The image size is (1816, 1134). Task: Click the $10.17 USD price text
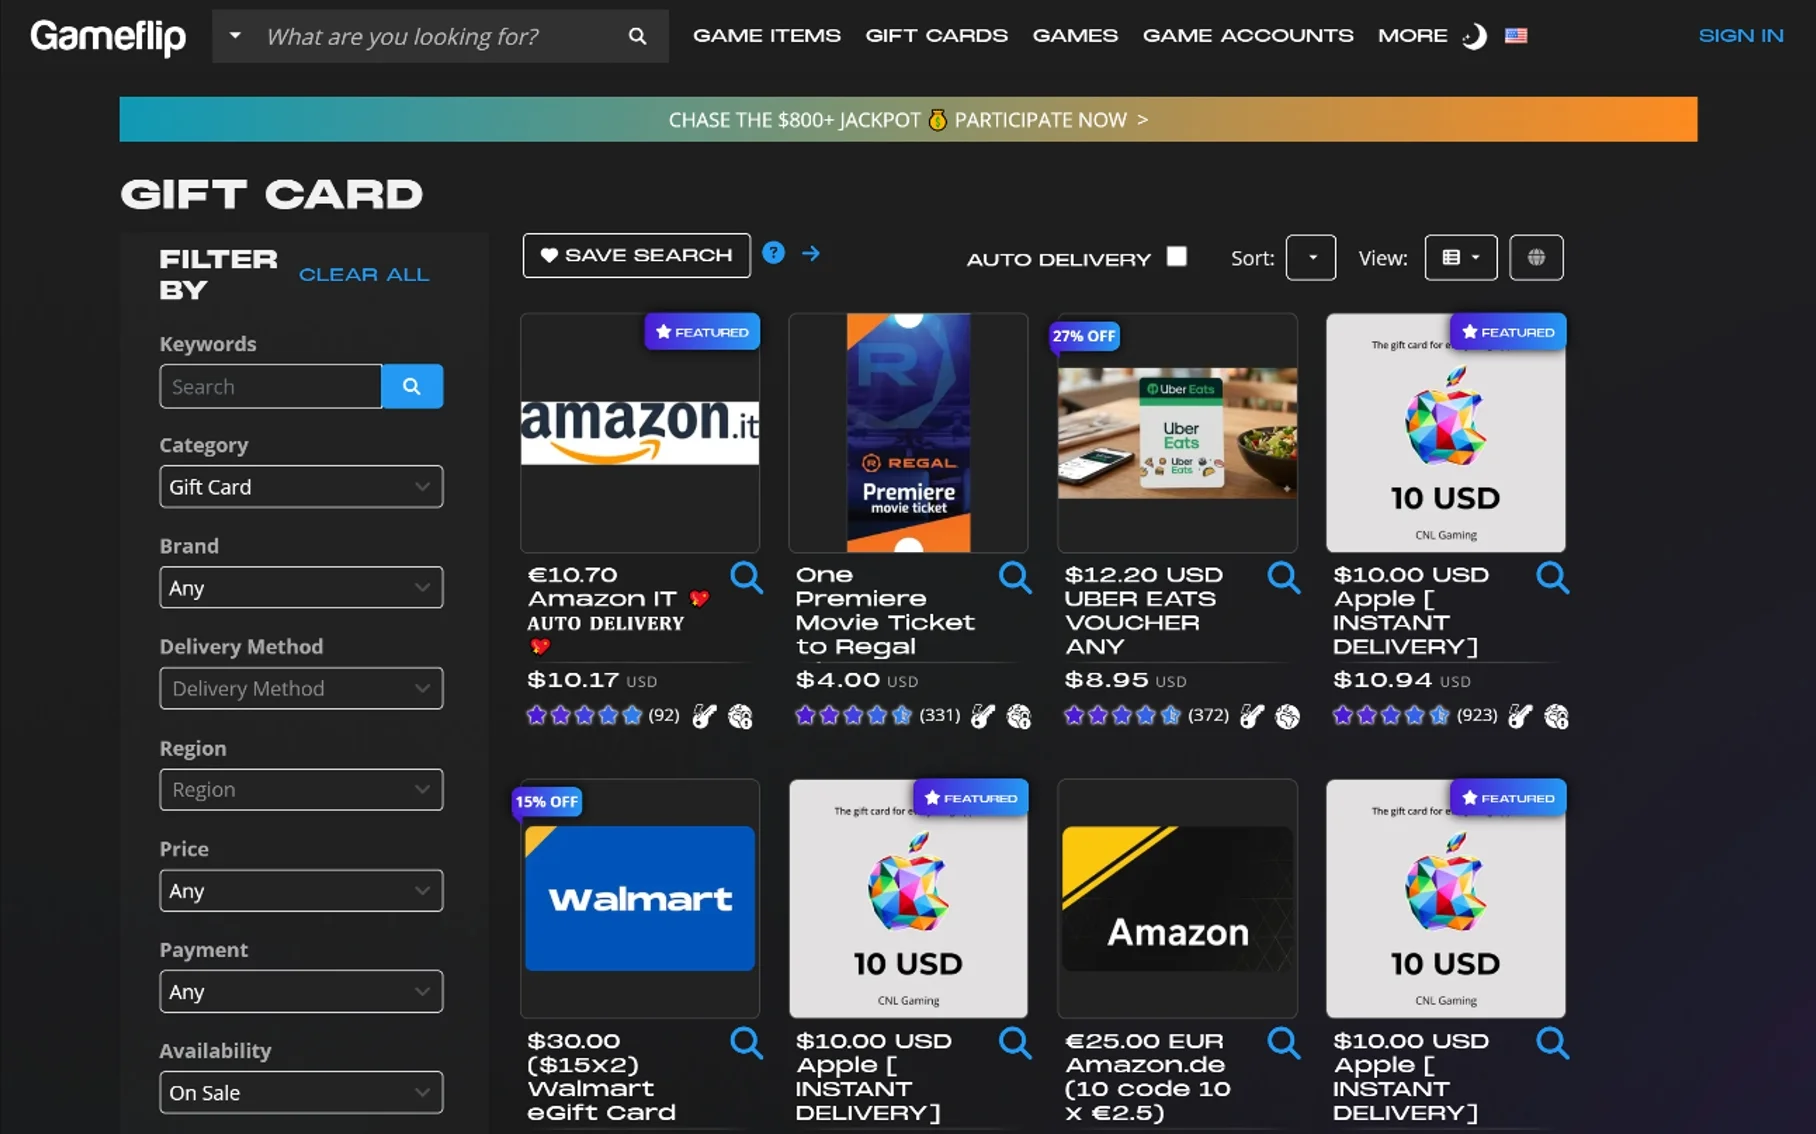click(x=592, y=680)
